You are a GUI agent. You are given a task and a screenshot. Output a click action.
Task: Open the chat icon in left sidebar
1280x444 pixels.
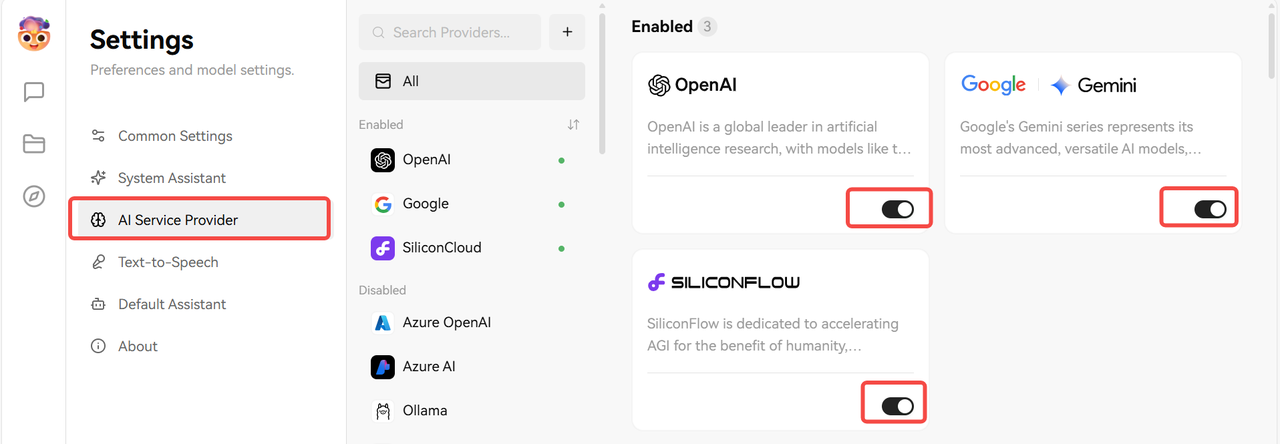[34, 92]
